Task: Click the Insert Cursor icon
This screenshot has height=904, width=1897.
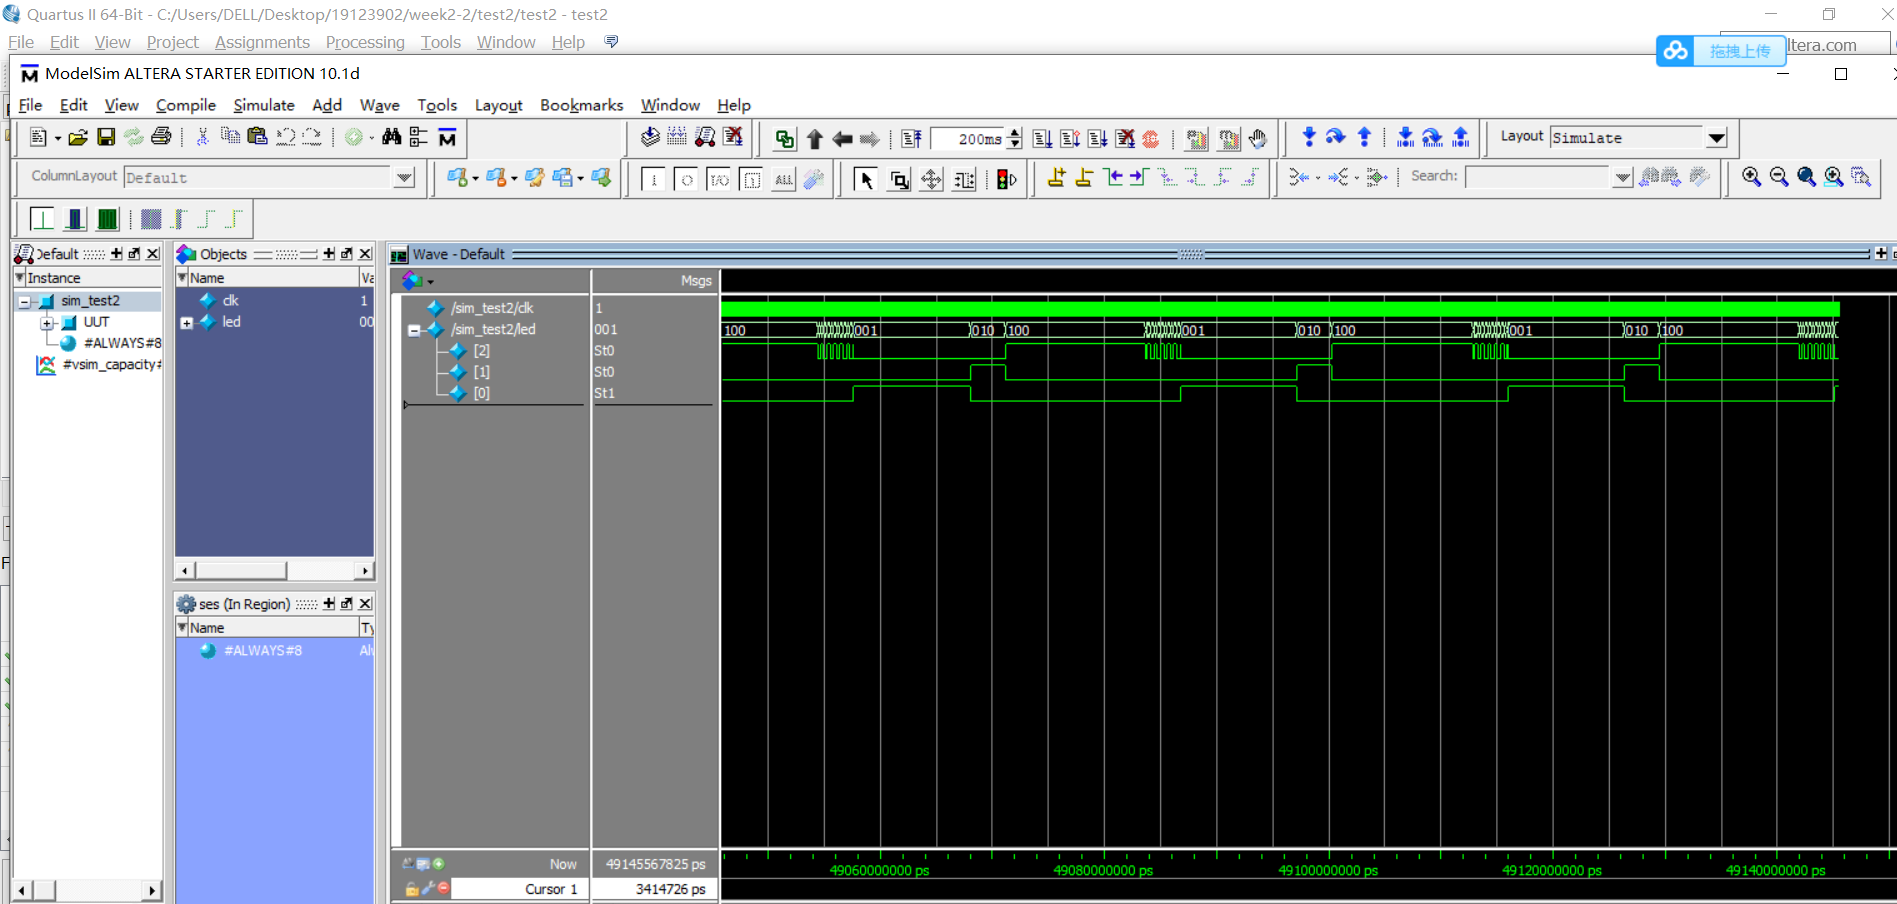Action: [1056, 178]
